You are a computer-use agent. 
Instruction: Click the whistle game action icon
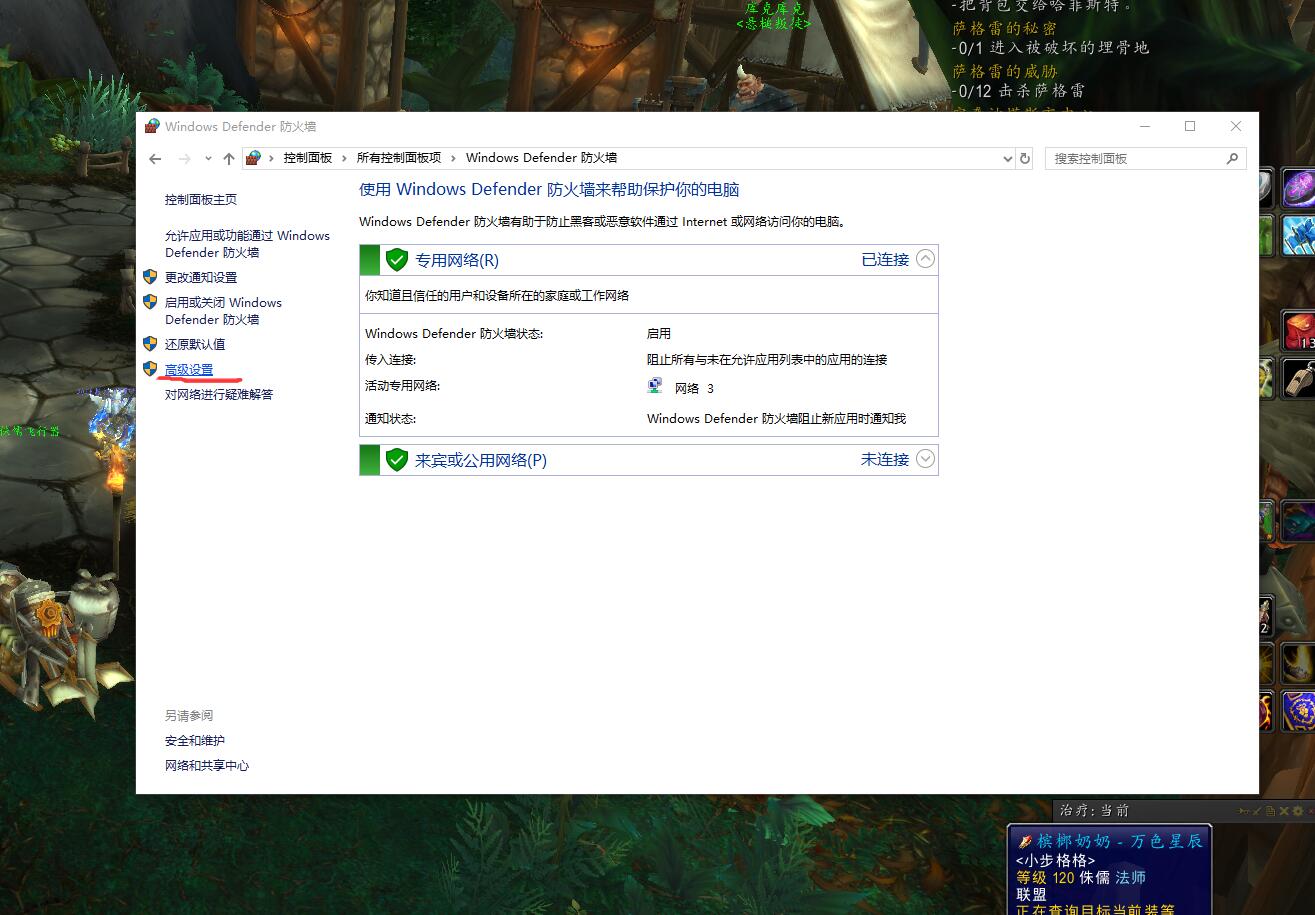click(x=1299, y=378)
